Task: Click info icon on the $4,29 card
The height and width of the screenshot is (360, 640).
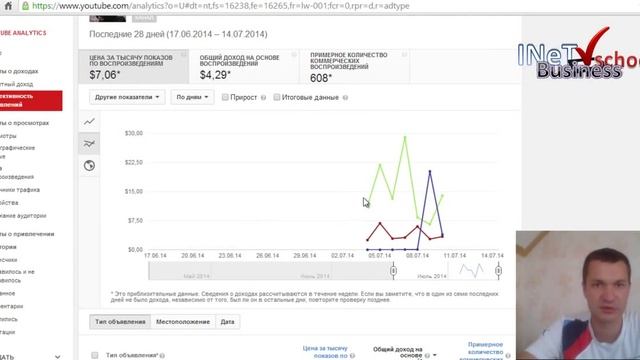Action: [x=294, y=54]
